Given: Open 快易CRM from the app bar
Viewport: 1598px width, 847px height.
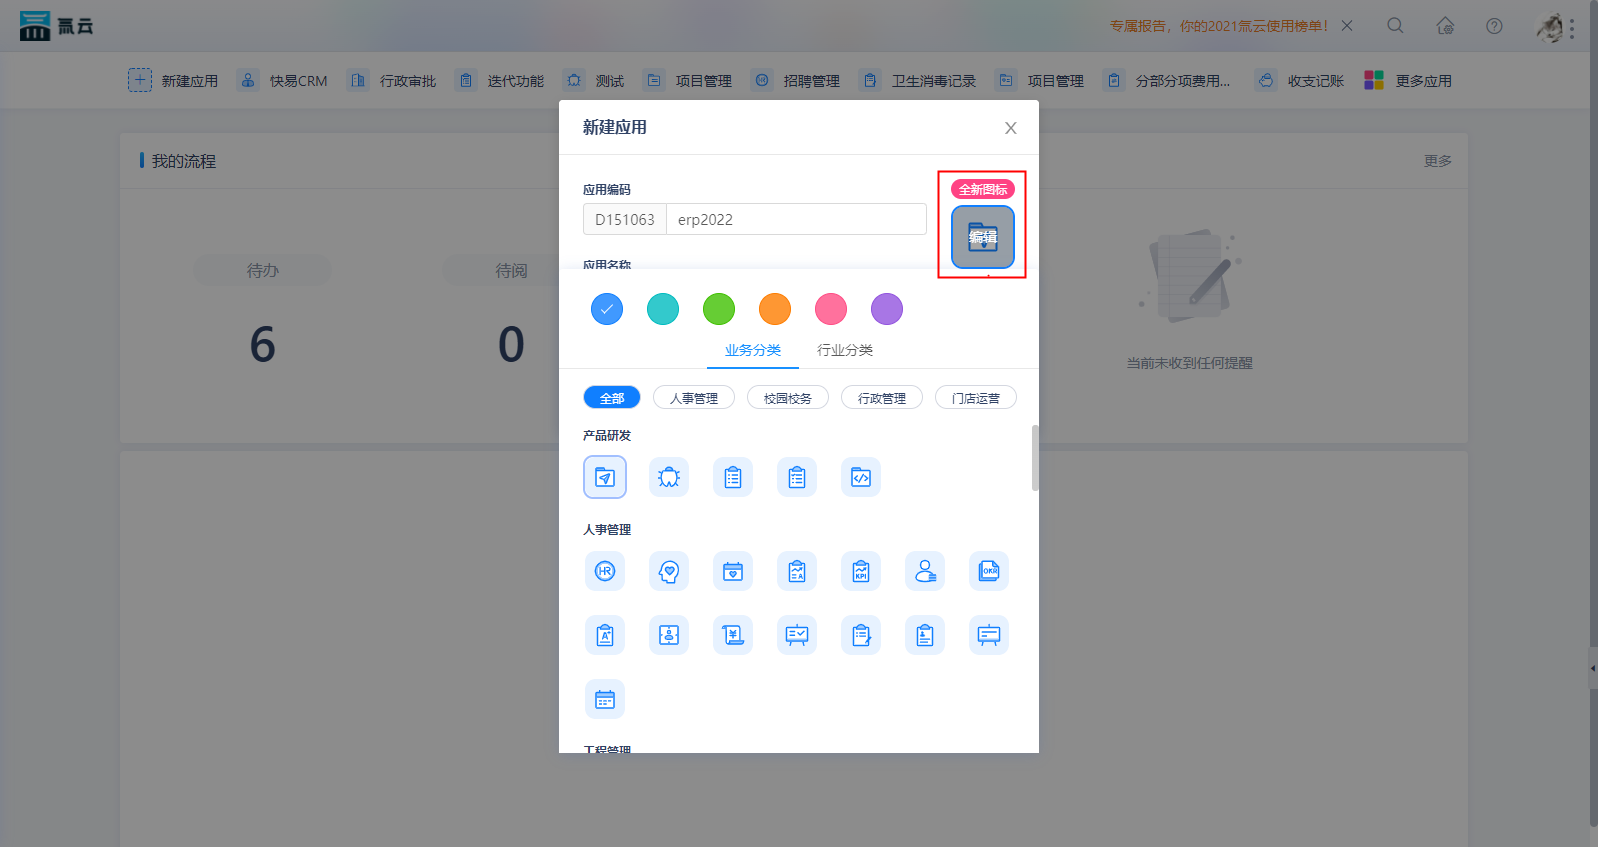Looking at the screenshot, I should coord(283,81).
